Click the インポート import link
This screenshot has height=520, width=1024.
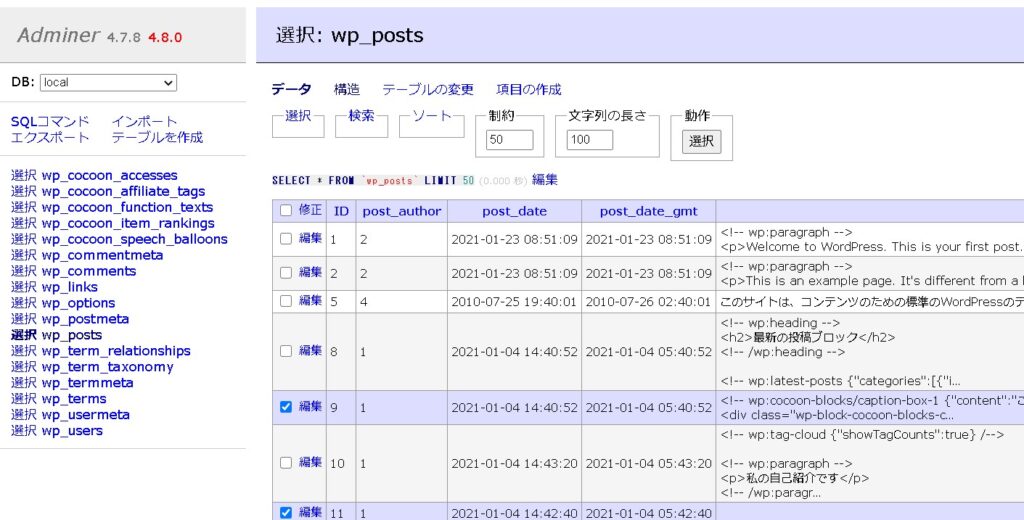[144, 121]
